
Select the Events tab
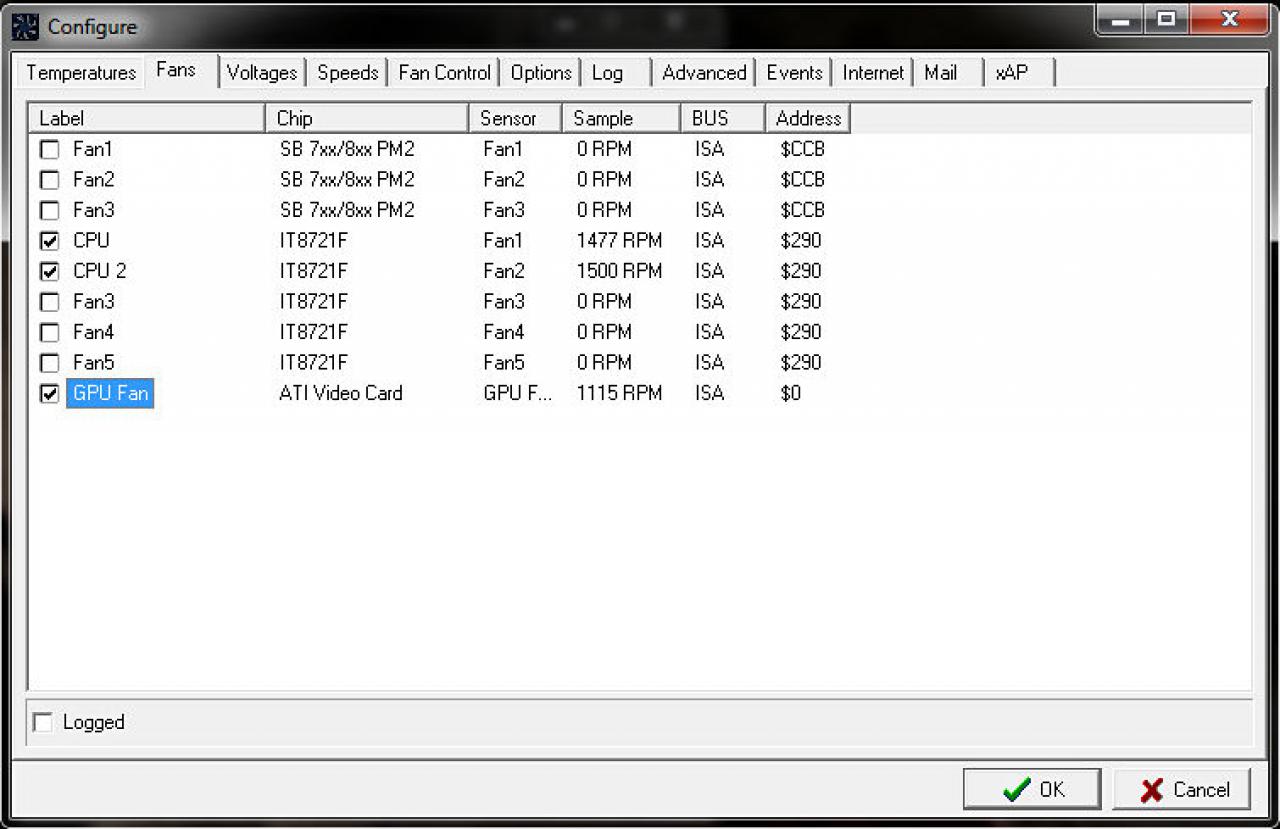pos(794,72)
